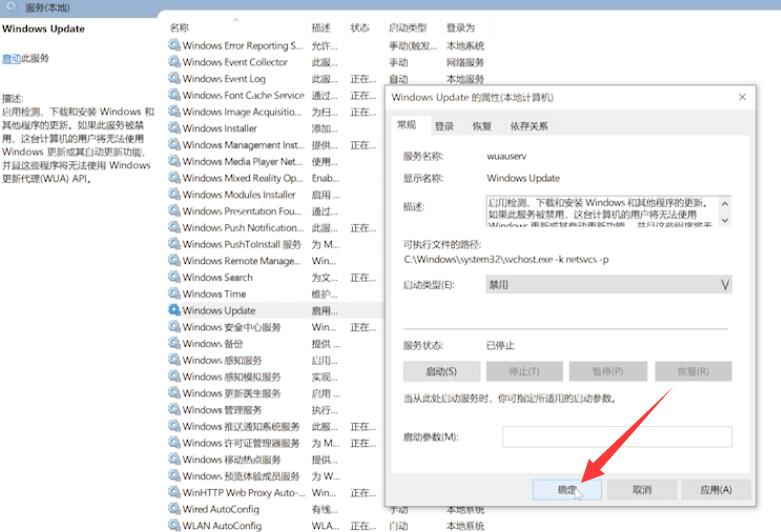Click the Windows Font Cache Service gear icon
Image resolution: width=781 pixels, height=532 pixels.
pyautogui.click(x=174, y=95)
